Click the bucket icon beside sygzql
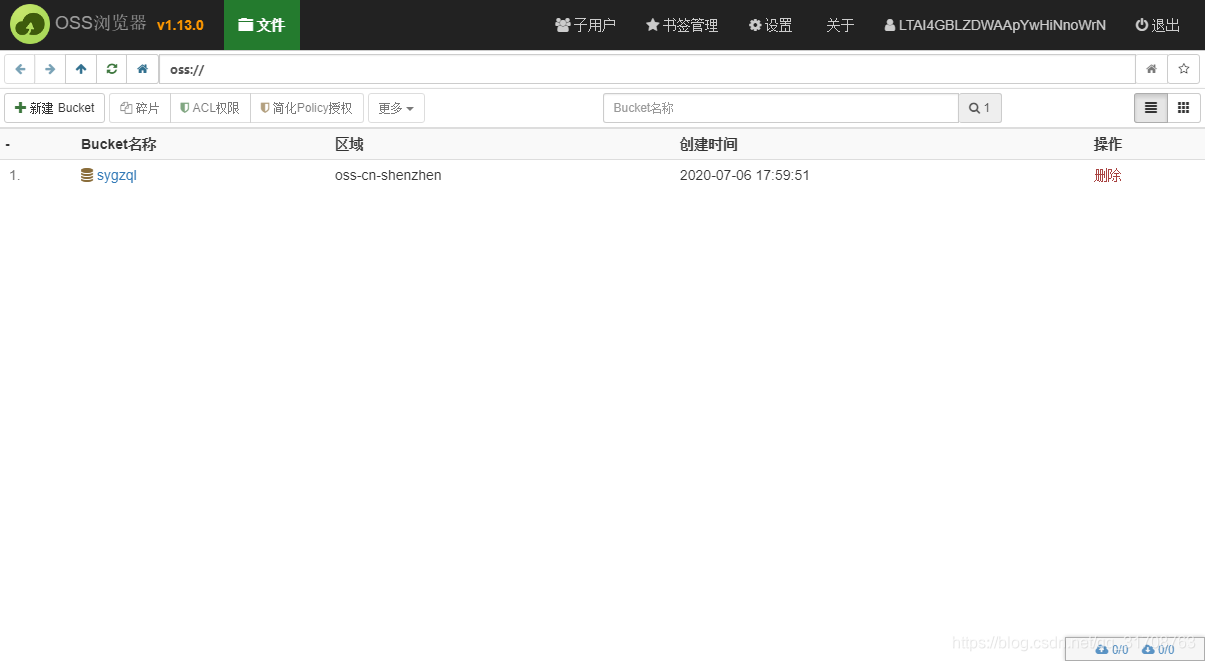Viewport: 1205px width, 661px height. pyautogui.click(x=87, y=175)
